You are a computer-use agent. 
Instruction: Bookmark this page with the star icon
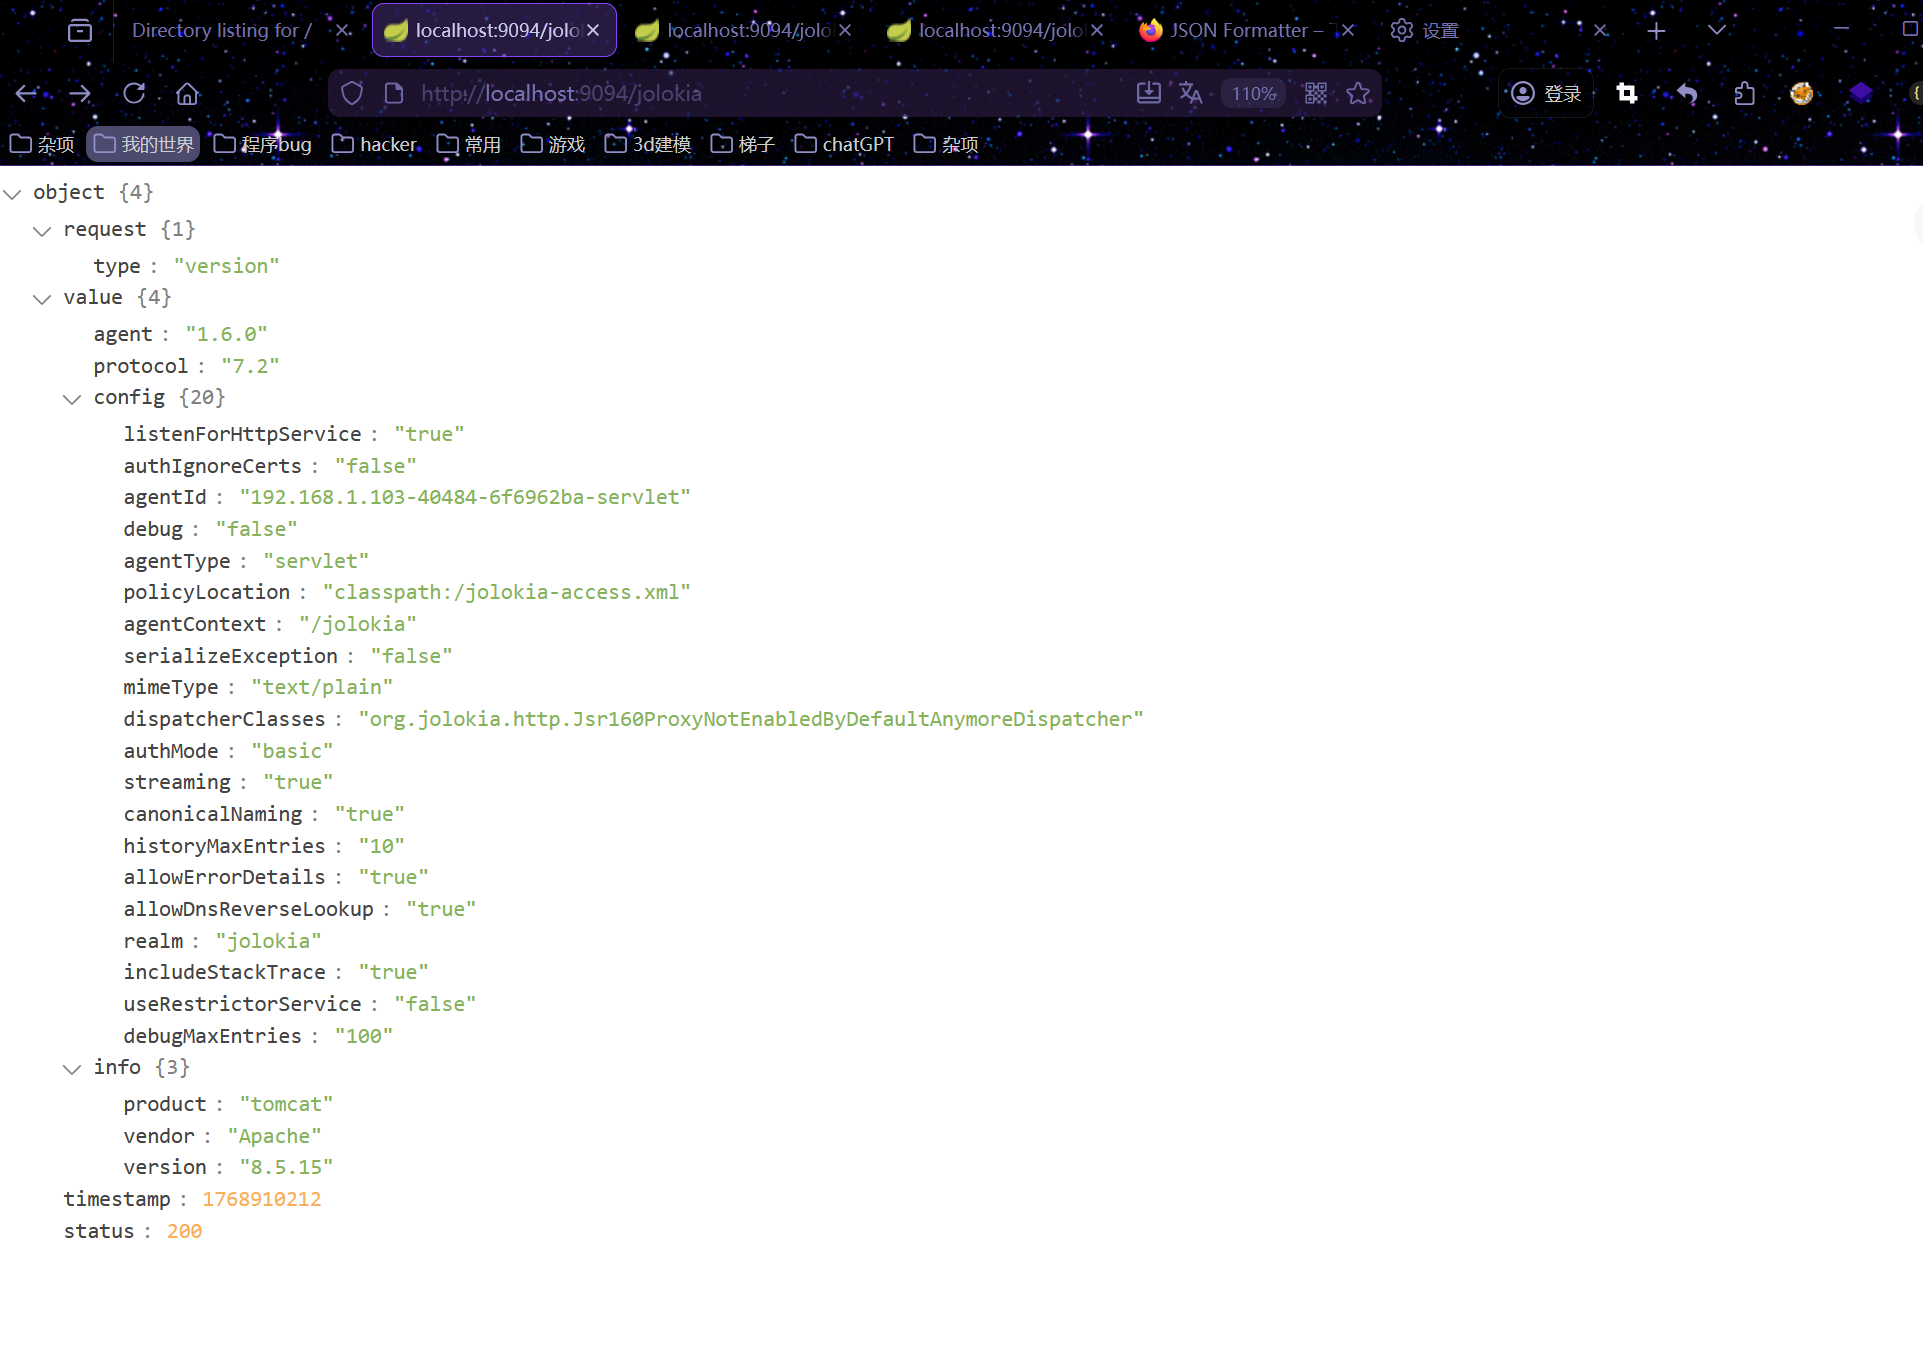coord(1358,93)
